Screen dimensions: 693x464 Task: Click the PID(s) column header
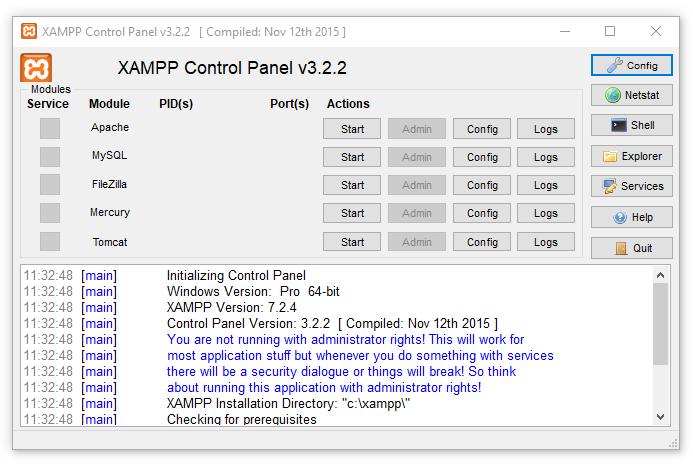[x=176, y=104]
